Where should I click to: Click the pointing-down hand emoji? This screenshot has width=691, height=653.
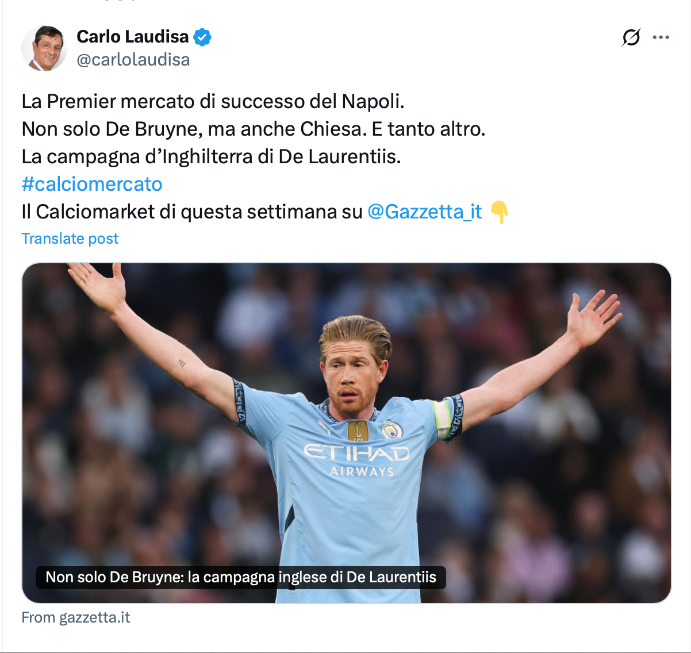pyautogui.click(x=499, y=212)
